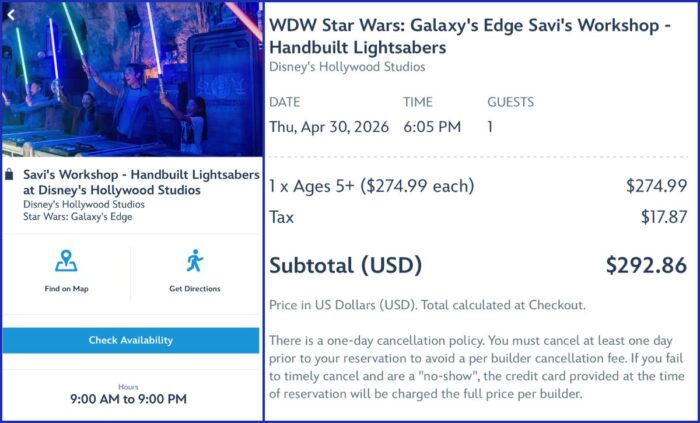
Task: Click the 9:00 AM to 9:00 PM hours
Action: 128,398
